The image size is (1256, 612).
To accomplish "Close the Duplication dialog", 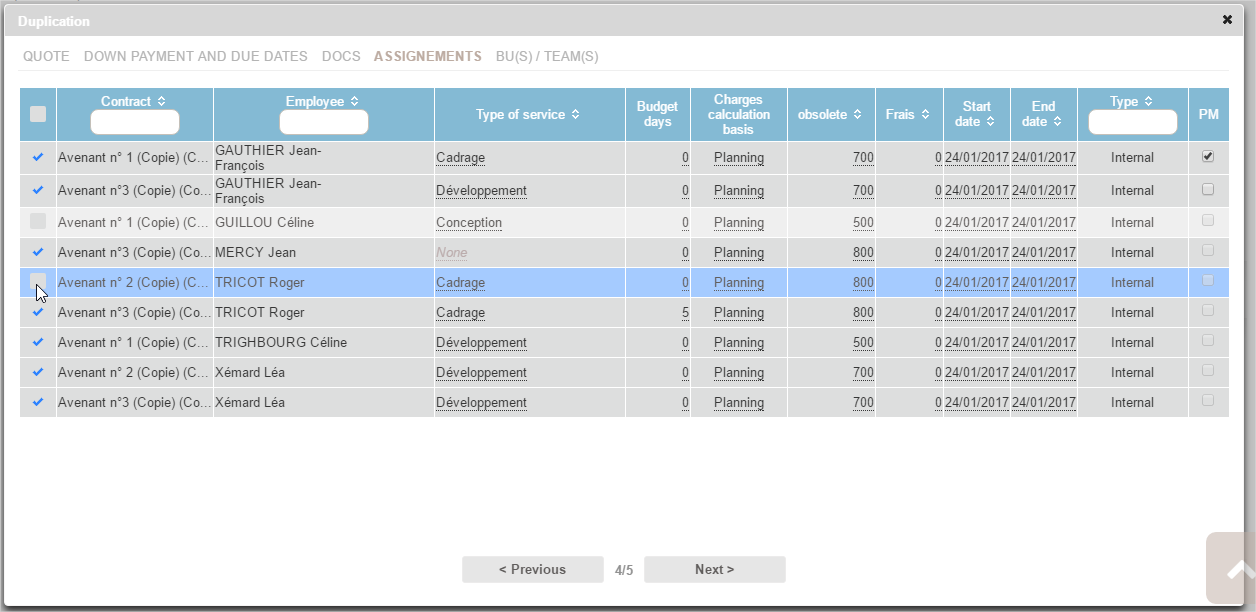I will (1227, 20).
